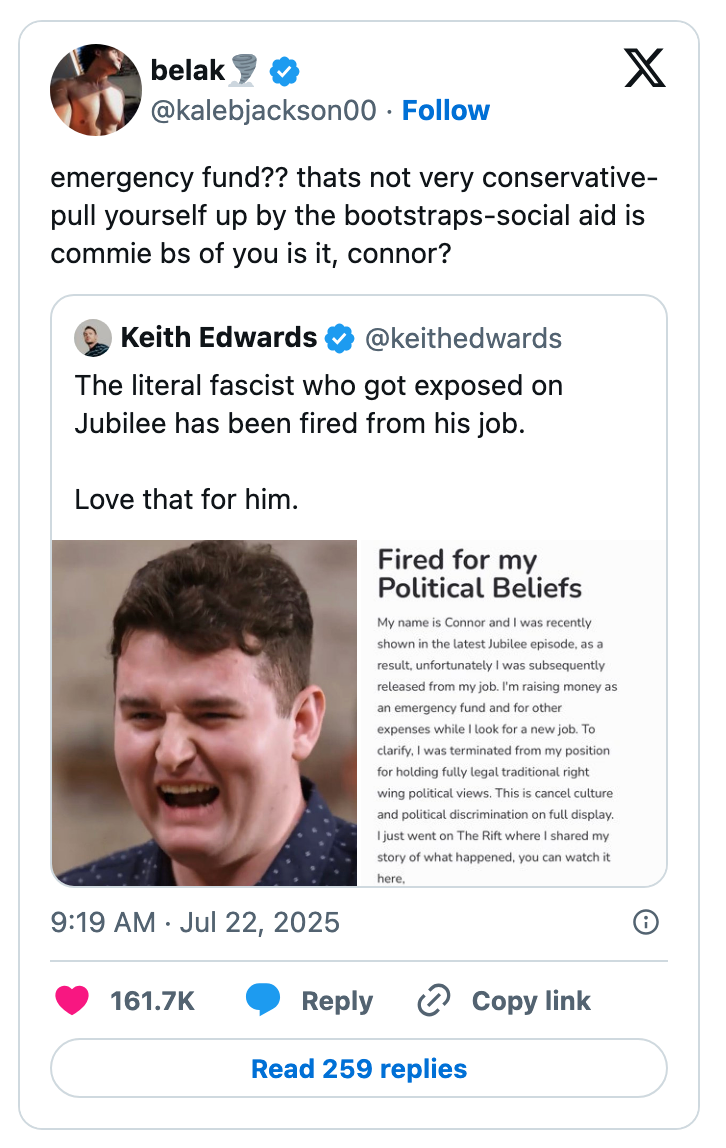726x1148 pixels.
Task: Click the Reply text button
Action: click(x=336, y=1001)
